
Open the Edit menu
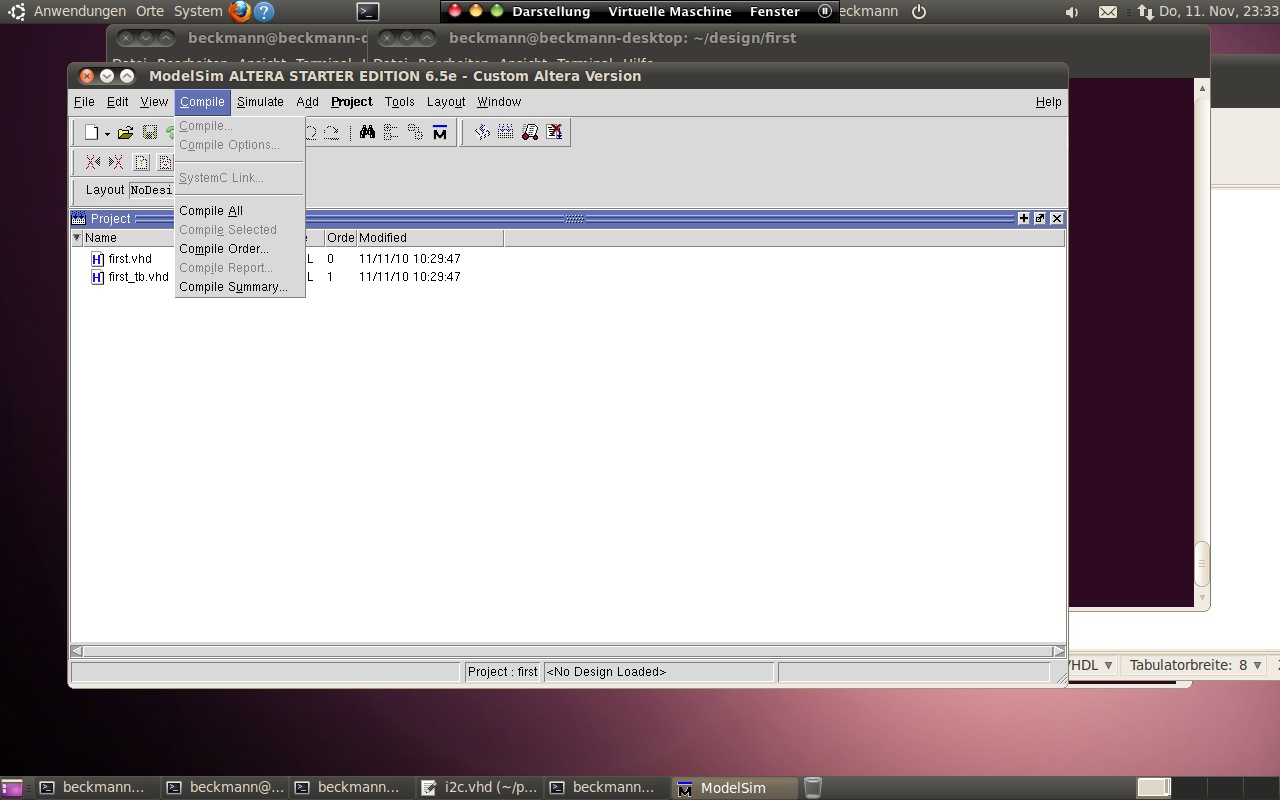click(x=117, y=102)
